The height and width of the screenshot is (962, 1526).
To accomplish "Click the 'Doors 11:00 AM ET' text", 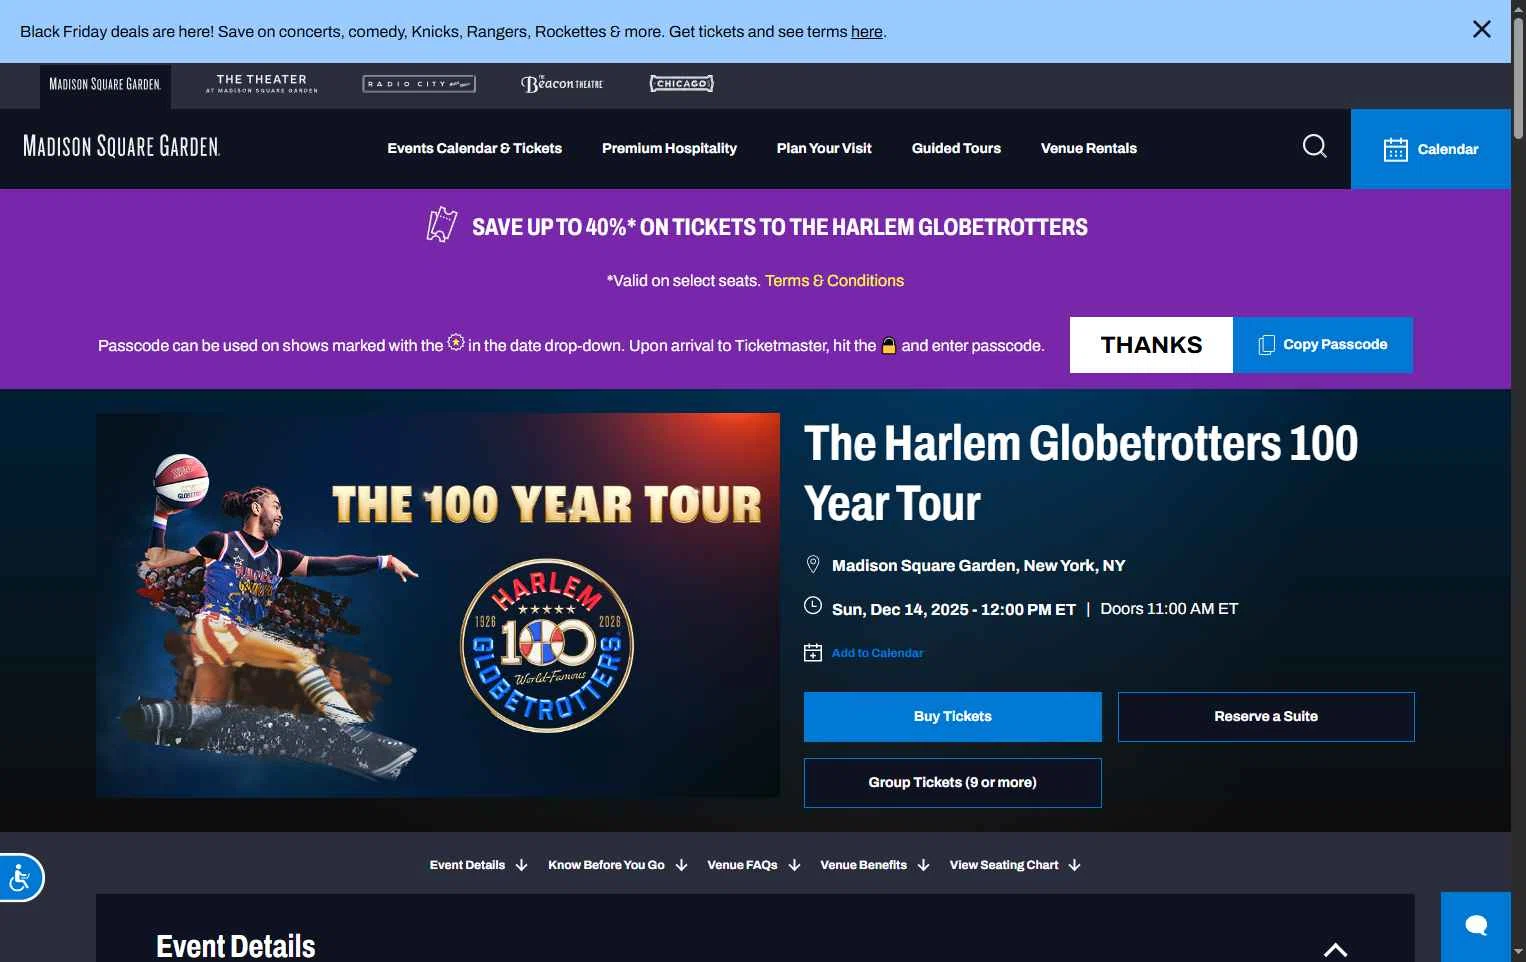I will pos(1169,609).
